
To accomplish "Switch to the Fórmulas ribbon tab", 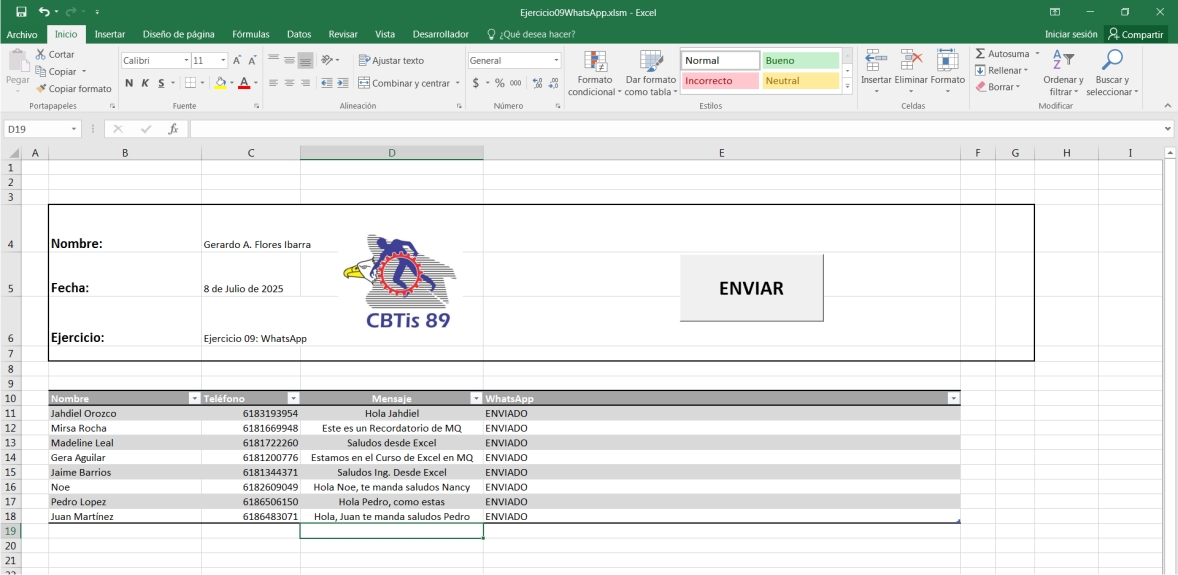I will tap(250, 34).
